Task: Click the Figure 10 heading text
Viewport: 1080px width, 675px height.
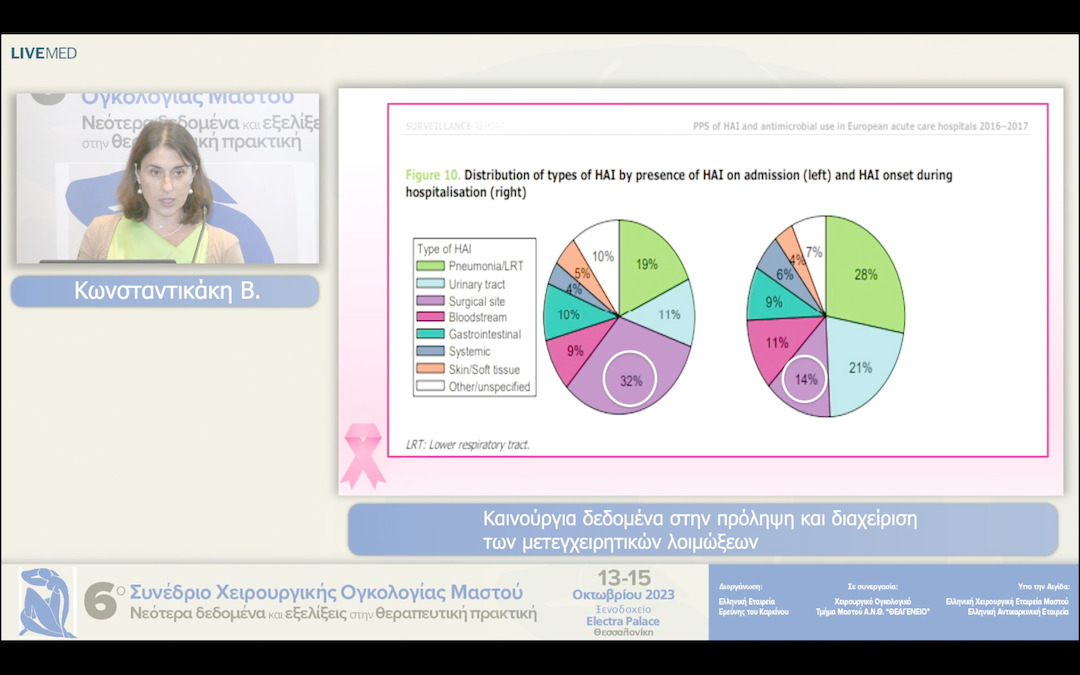Action: pyautogui.click(x=678, y=183)
